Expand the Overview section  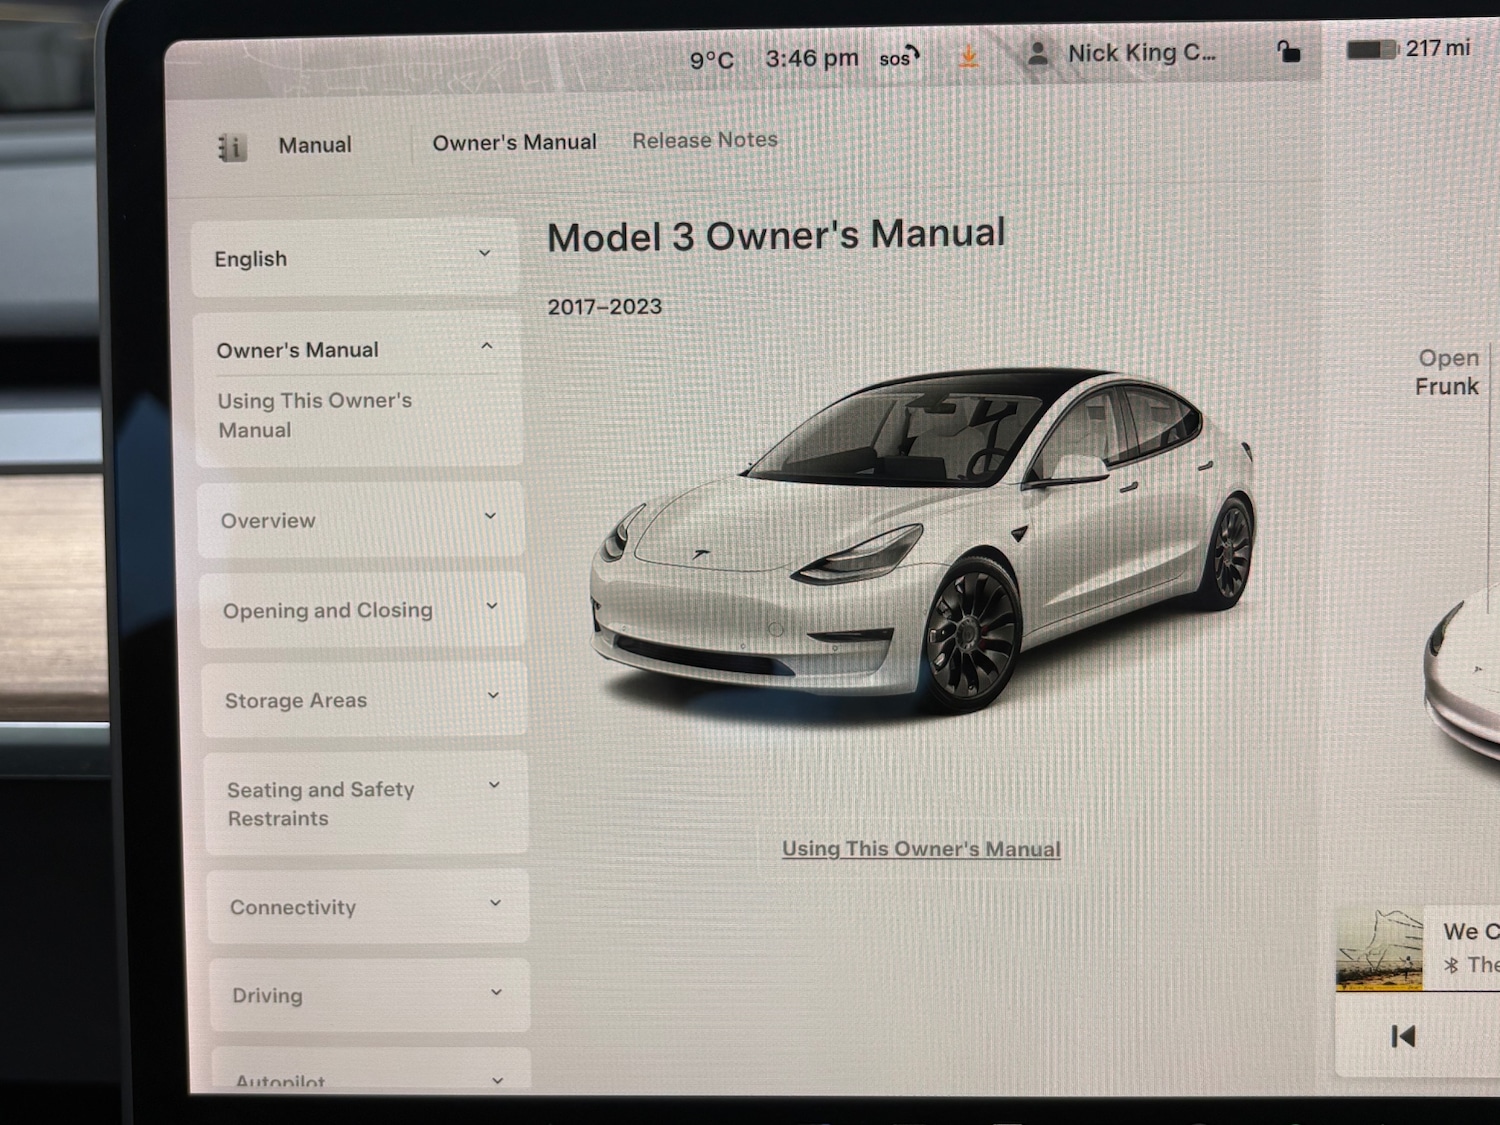[364, 520]
